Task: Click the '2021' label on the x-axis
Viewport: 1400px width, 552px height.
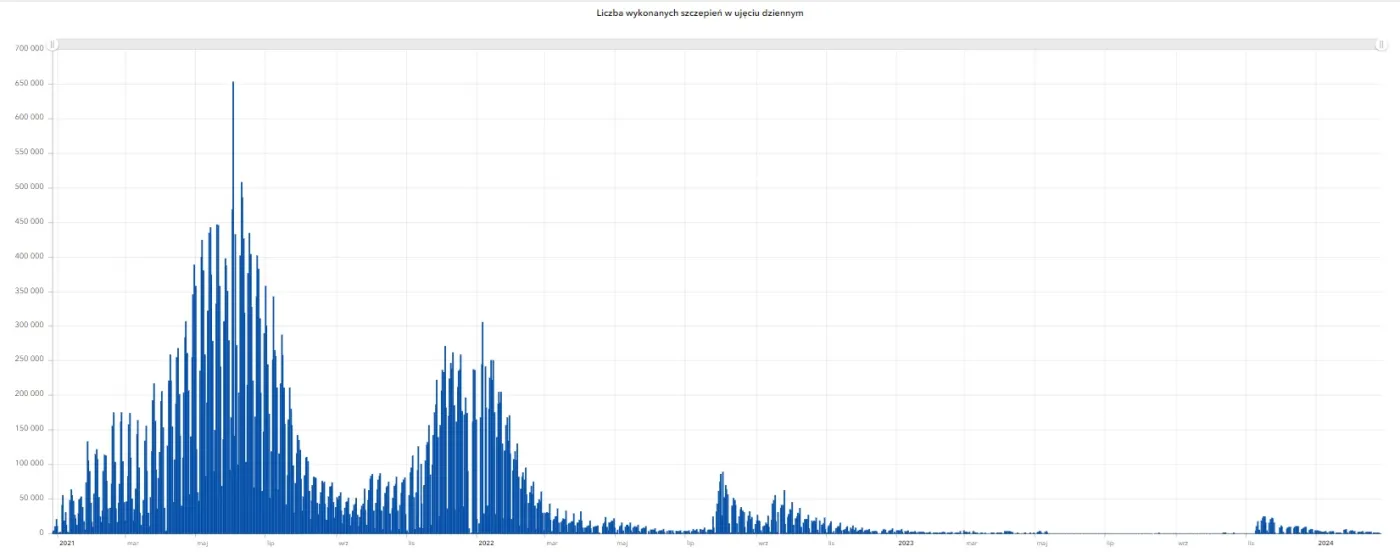Action: coord(67,543)
